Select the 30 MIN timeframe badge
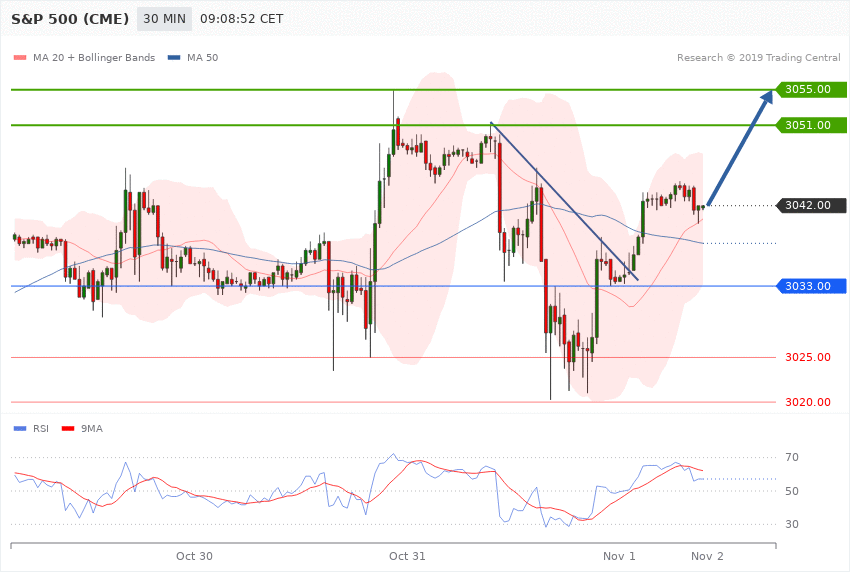The width and height of the screenshot is (850, 576). pos(164,19)
